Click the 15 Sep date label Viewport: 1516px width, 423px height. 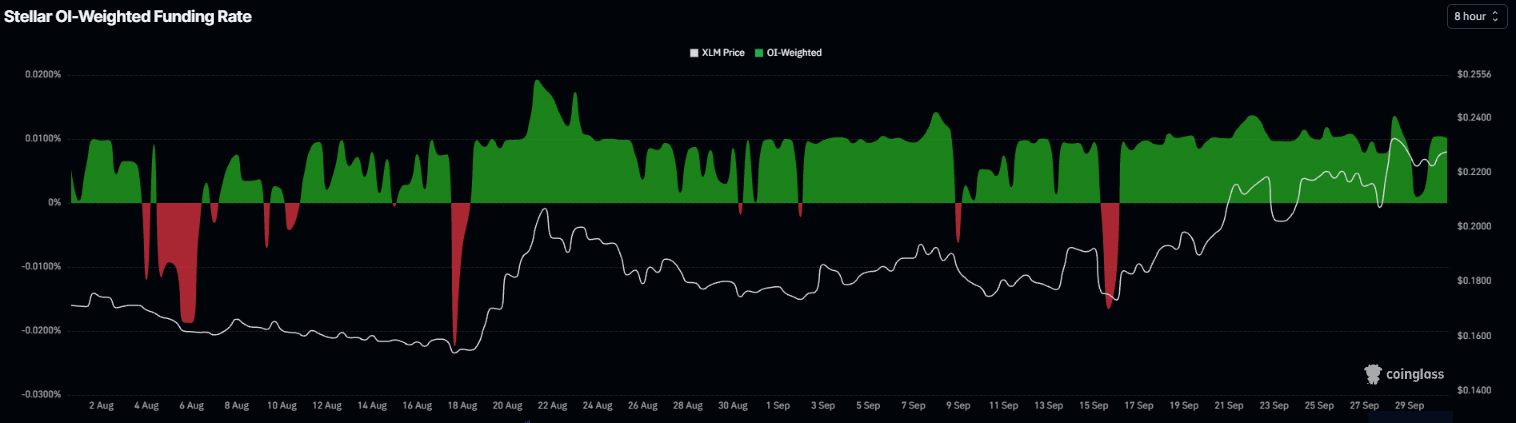click(x=1094, y=407)
